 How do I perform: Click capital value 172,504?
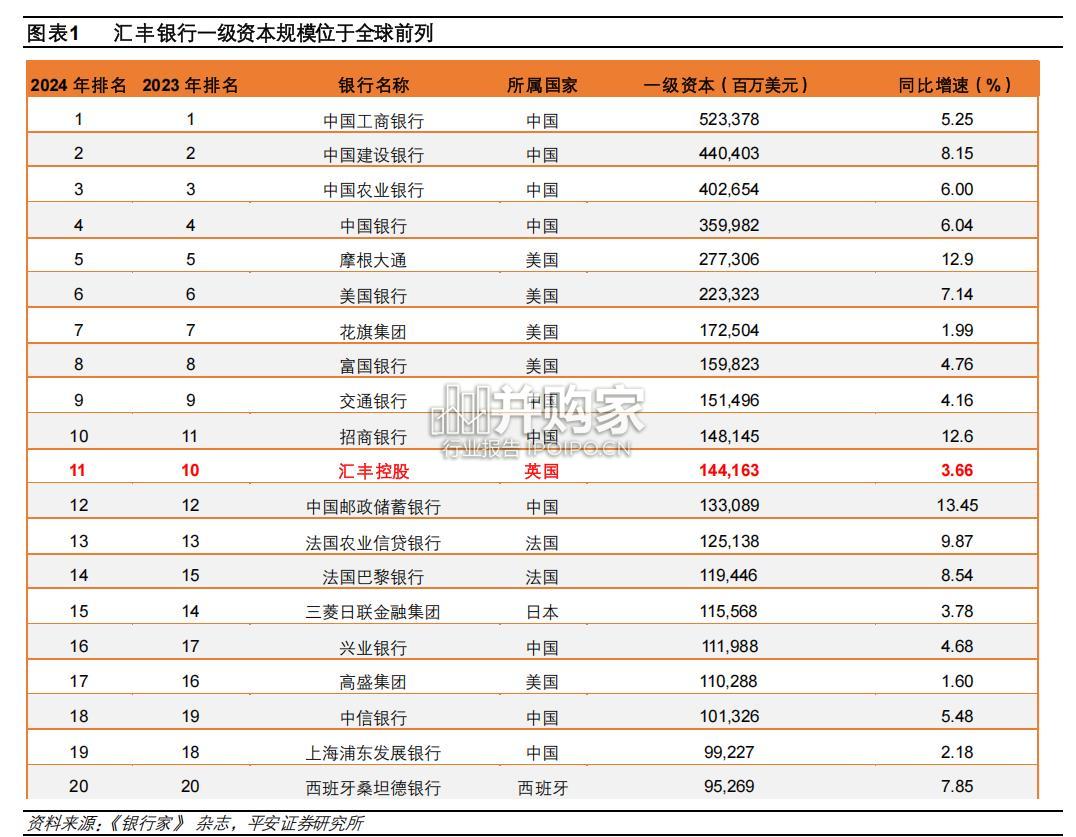coord(729,330)
